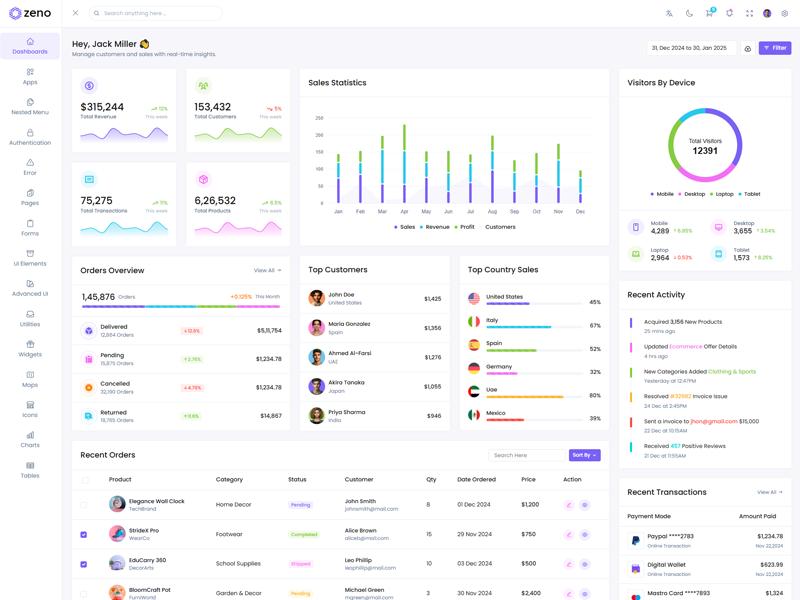Screen dimensions: 800x600
Task: Toggle dark mode with the moon icon
Action: 689,13
